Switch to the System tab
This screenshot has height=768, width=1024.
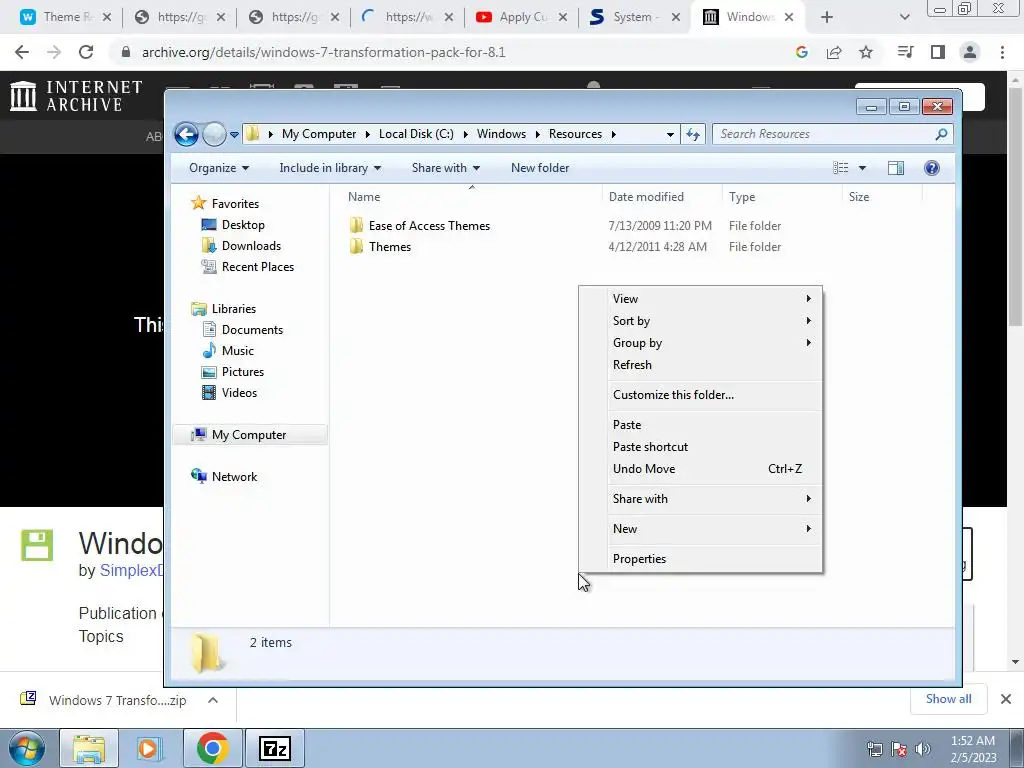[634, 17]
